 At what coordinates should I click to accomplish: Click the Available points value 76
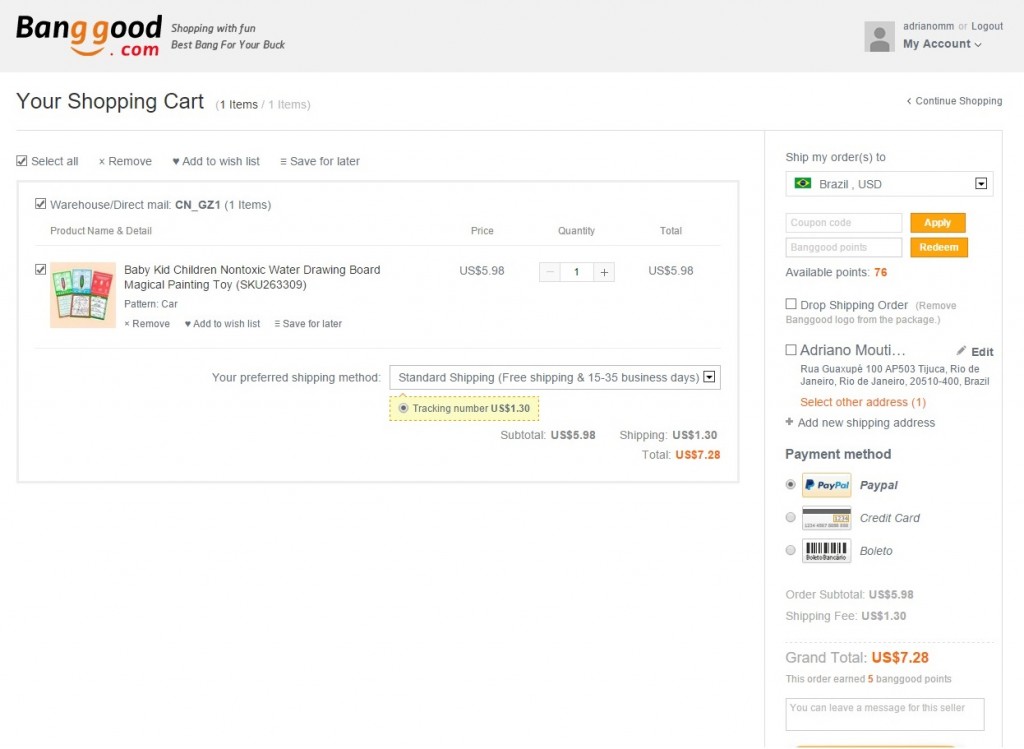coord(880,272)
